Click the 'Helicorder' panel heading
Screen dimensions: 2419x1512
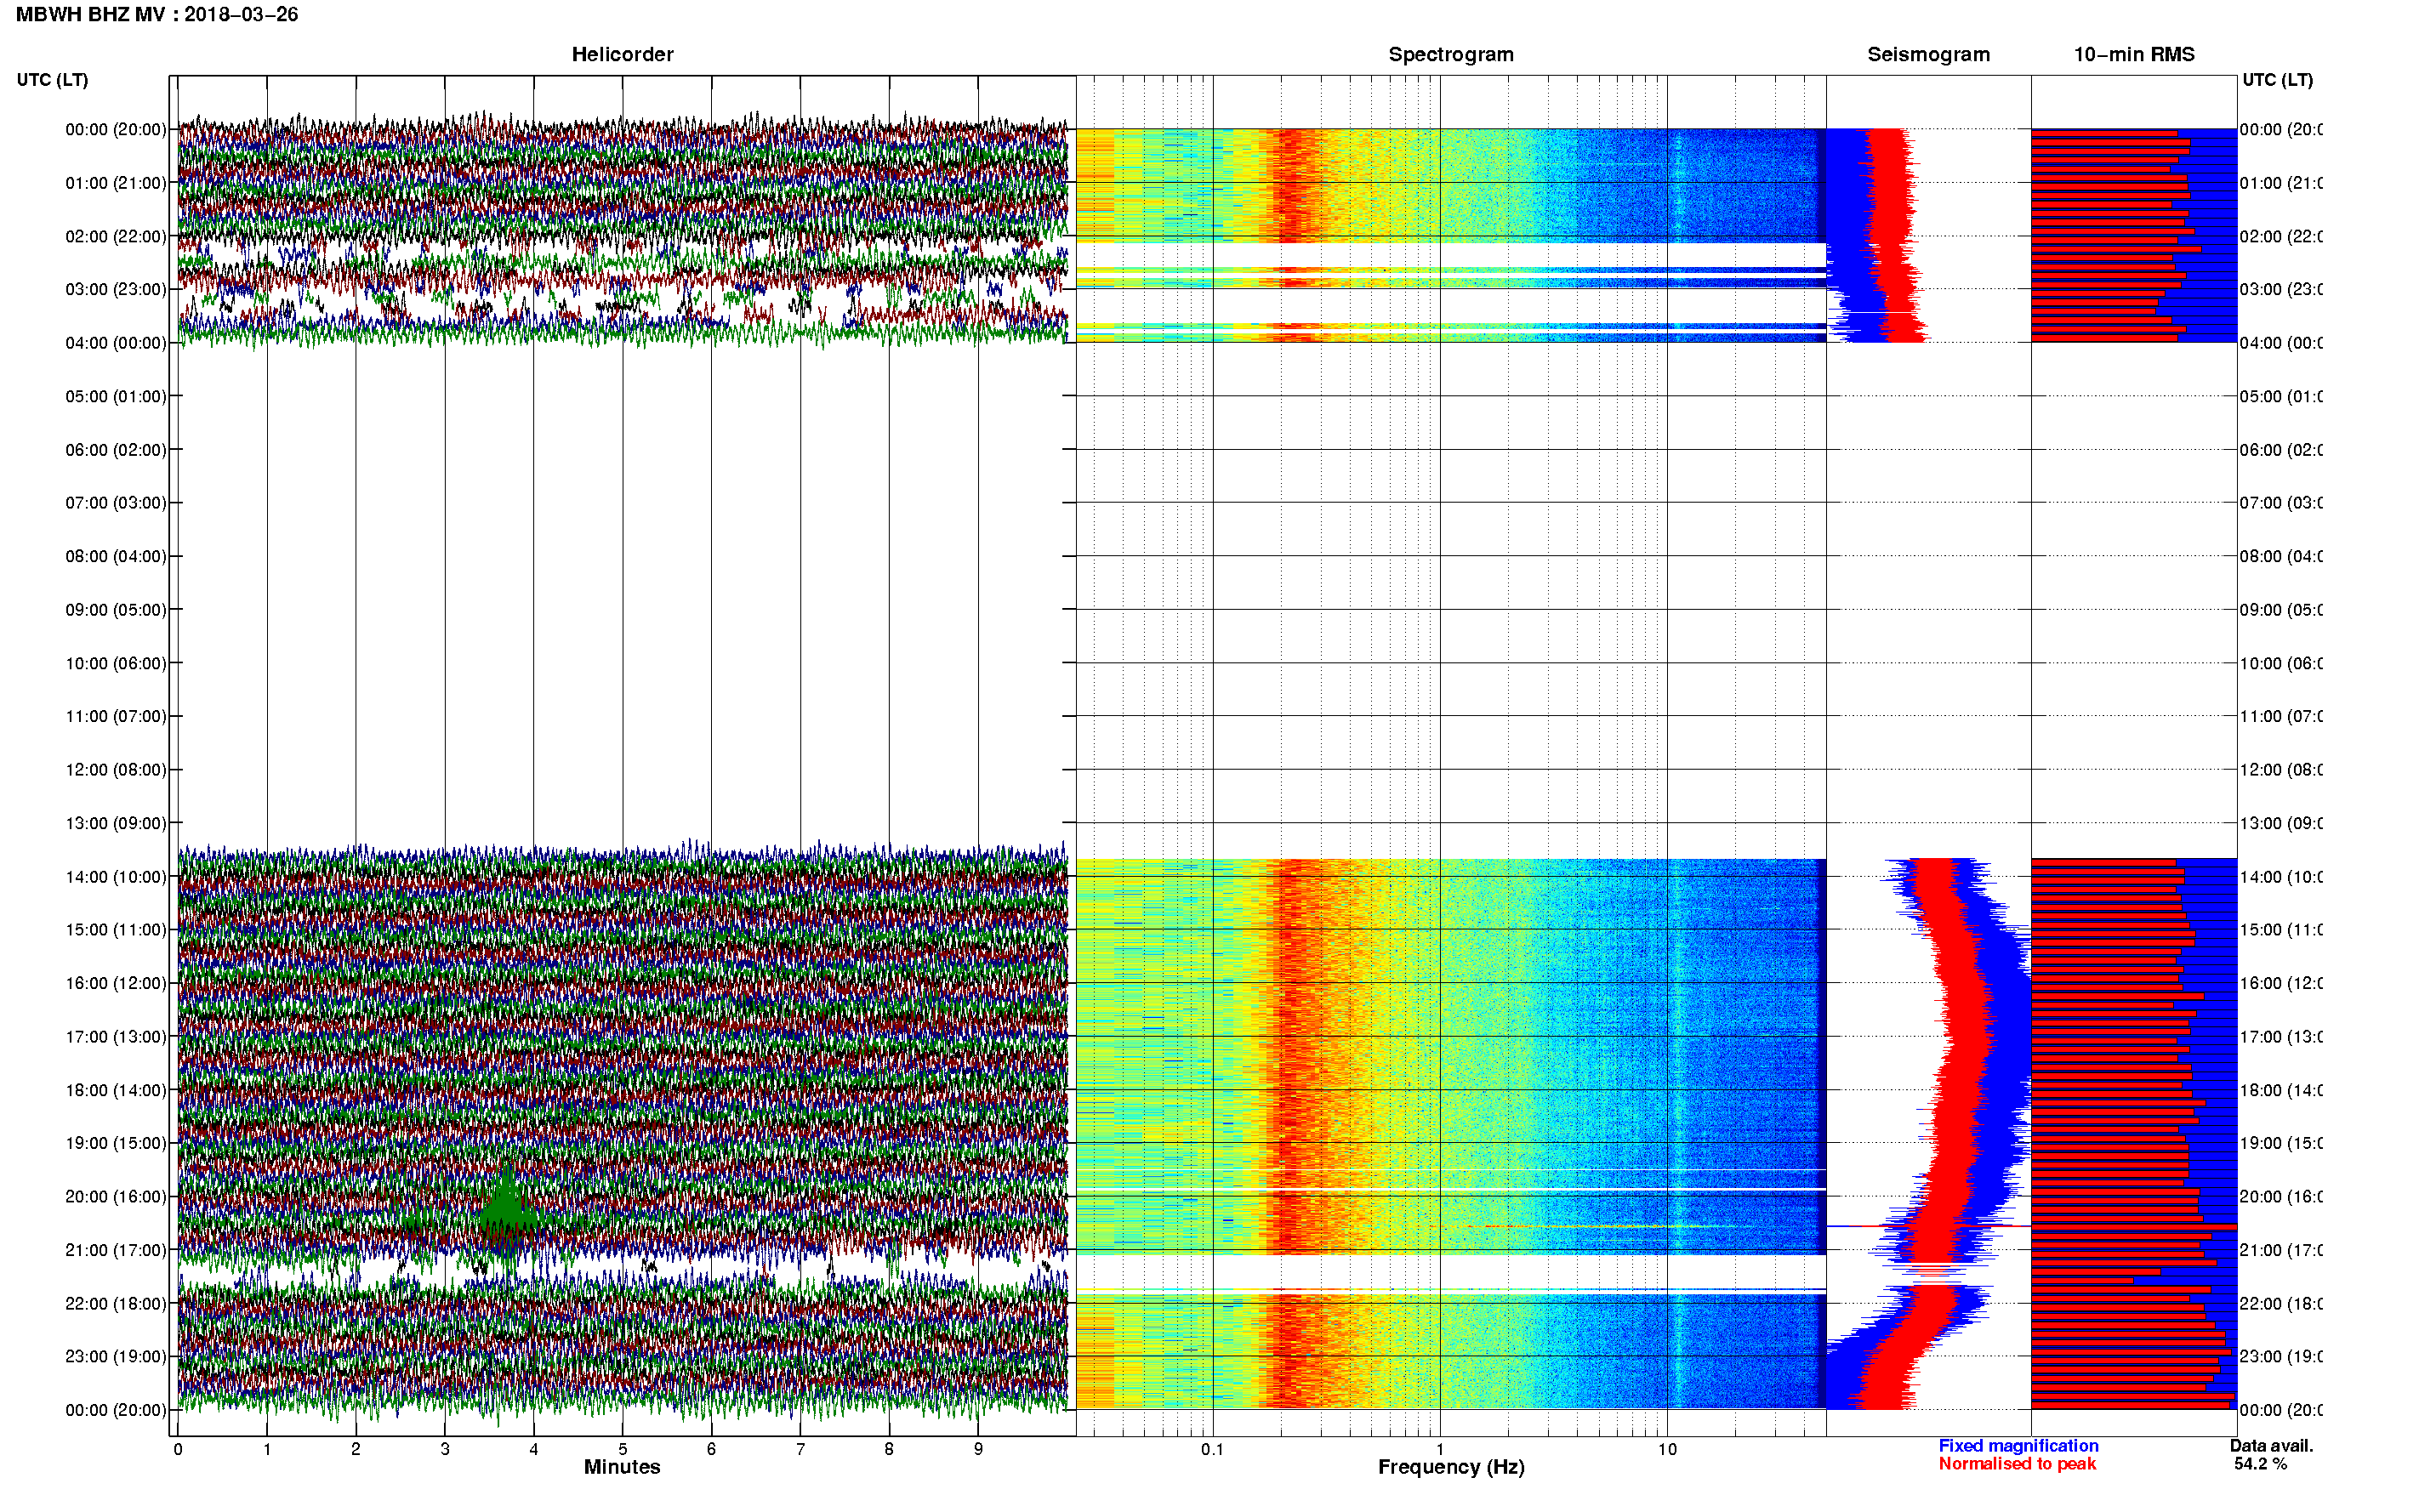[622, 54]
